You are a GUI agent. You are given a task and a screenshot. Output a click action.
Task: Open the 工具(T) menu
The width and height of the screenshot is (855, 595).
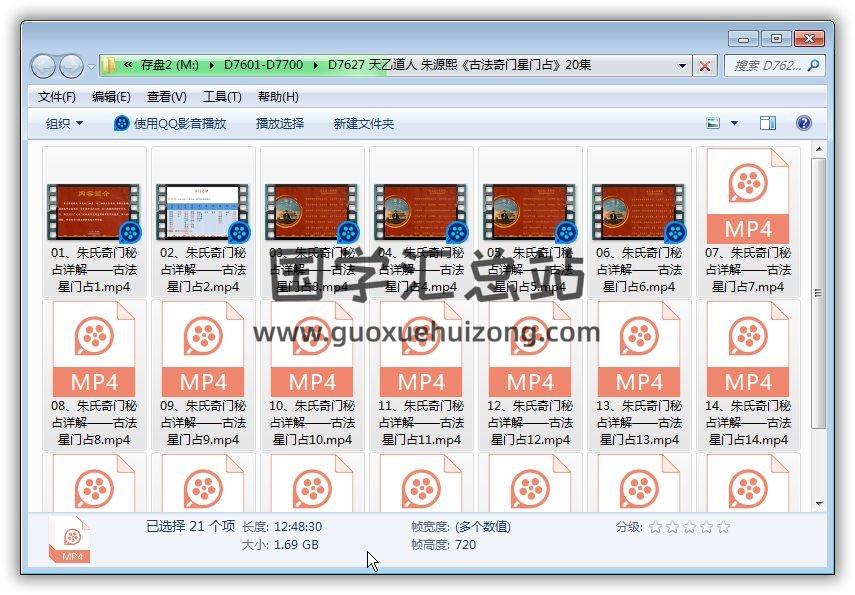(222, 97)
